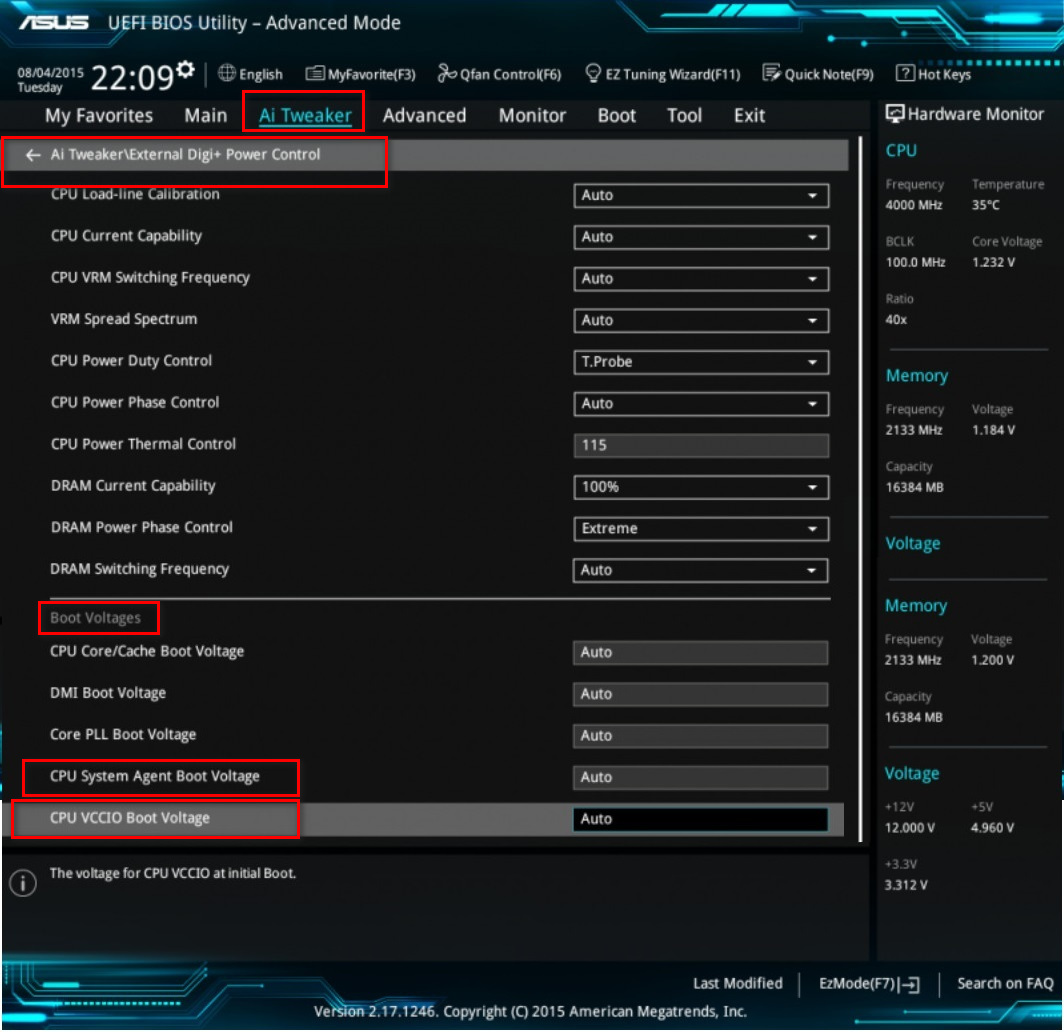Screen dimensions: 1064x1032
Task: Click the EZ Tuning Wizard bulb icon
Action: pos(592,73)
